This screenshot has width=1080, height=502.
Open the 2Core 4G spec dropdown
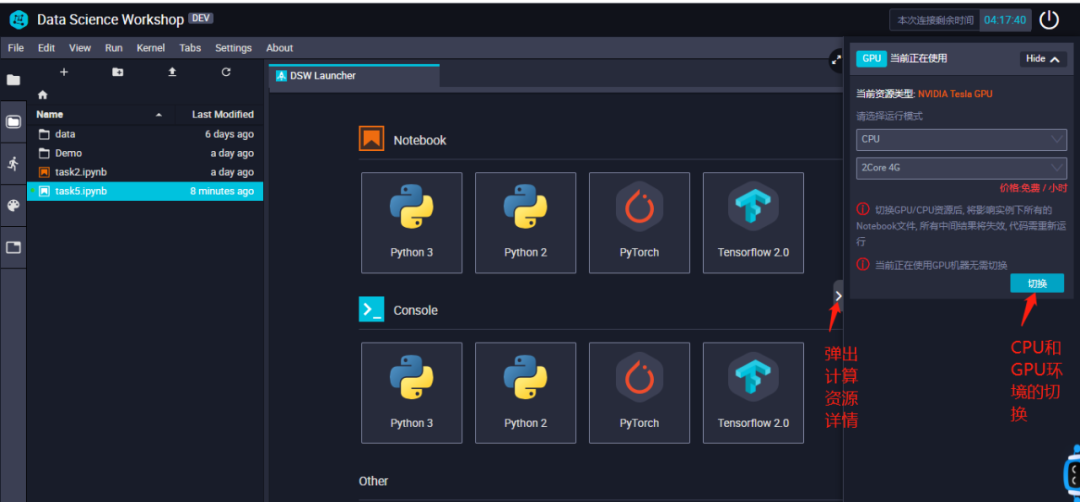(x=961, y=167)
